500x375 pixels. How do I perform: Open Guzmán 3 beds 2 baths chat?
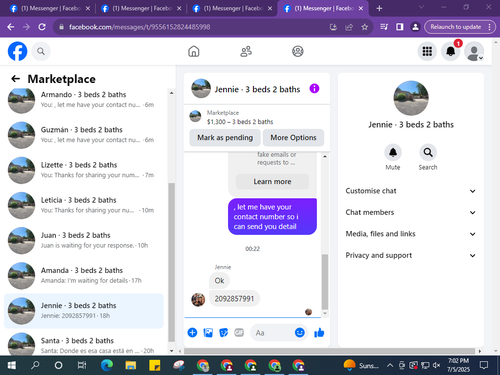84,135
